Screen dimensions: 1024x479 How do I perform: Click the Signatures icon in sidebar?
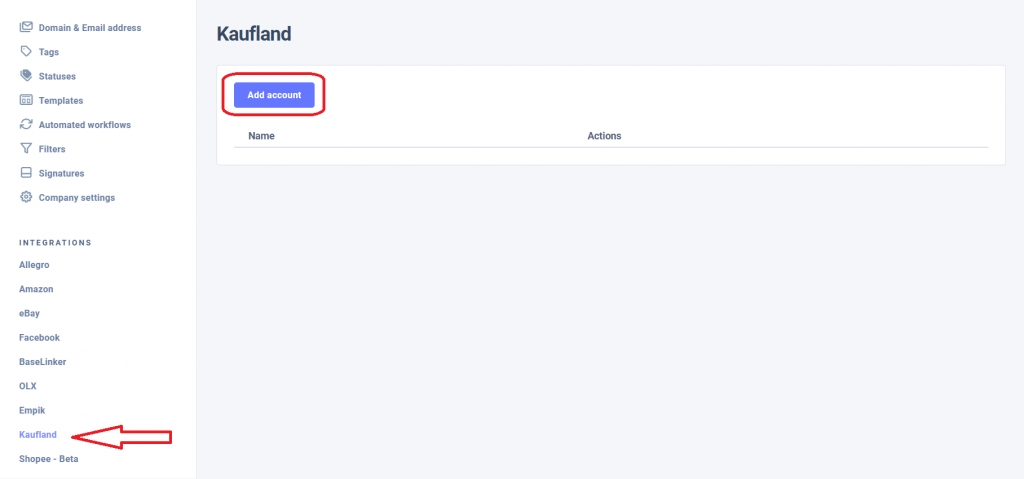tap(26, 173)
